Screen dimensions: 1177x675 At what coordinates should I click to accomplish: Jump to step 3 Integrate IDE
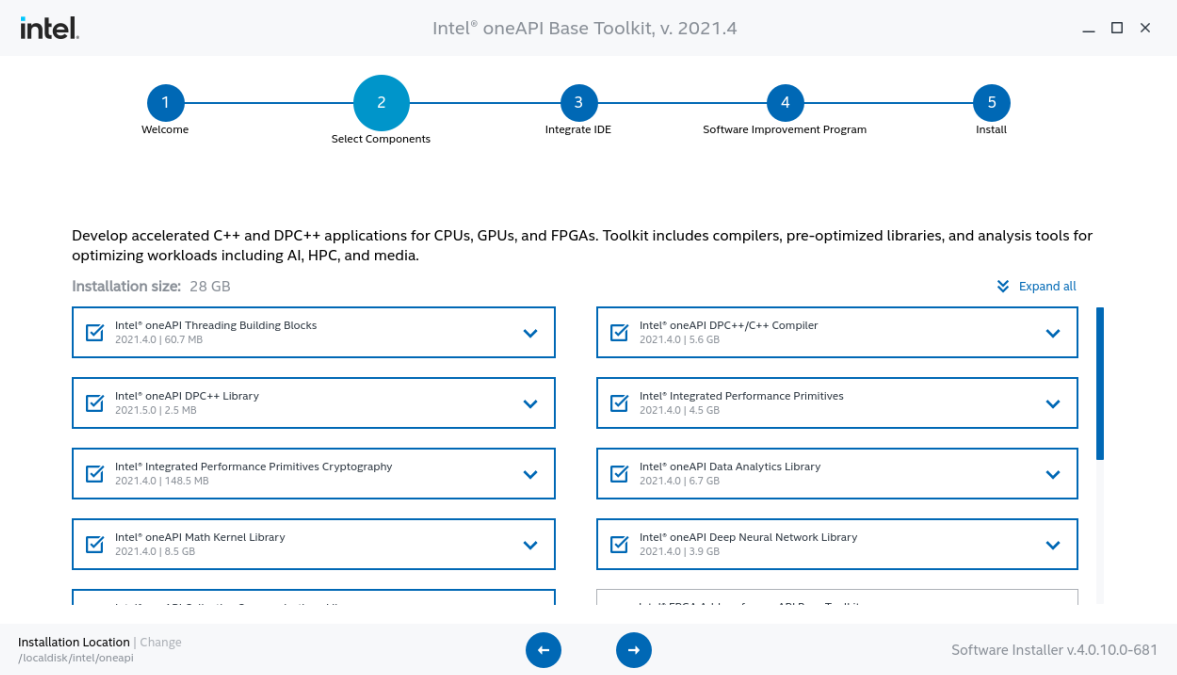pyautogui.click(x=578, y=103)
